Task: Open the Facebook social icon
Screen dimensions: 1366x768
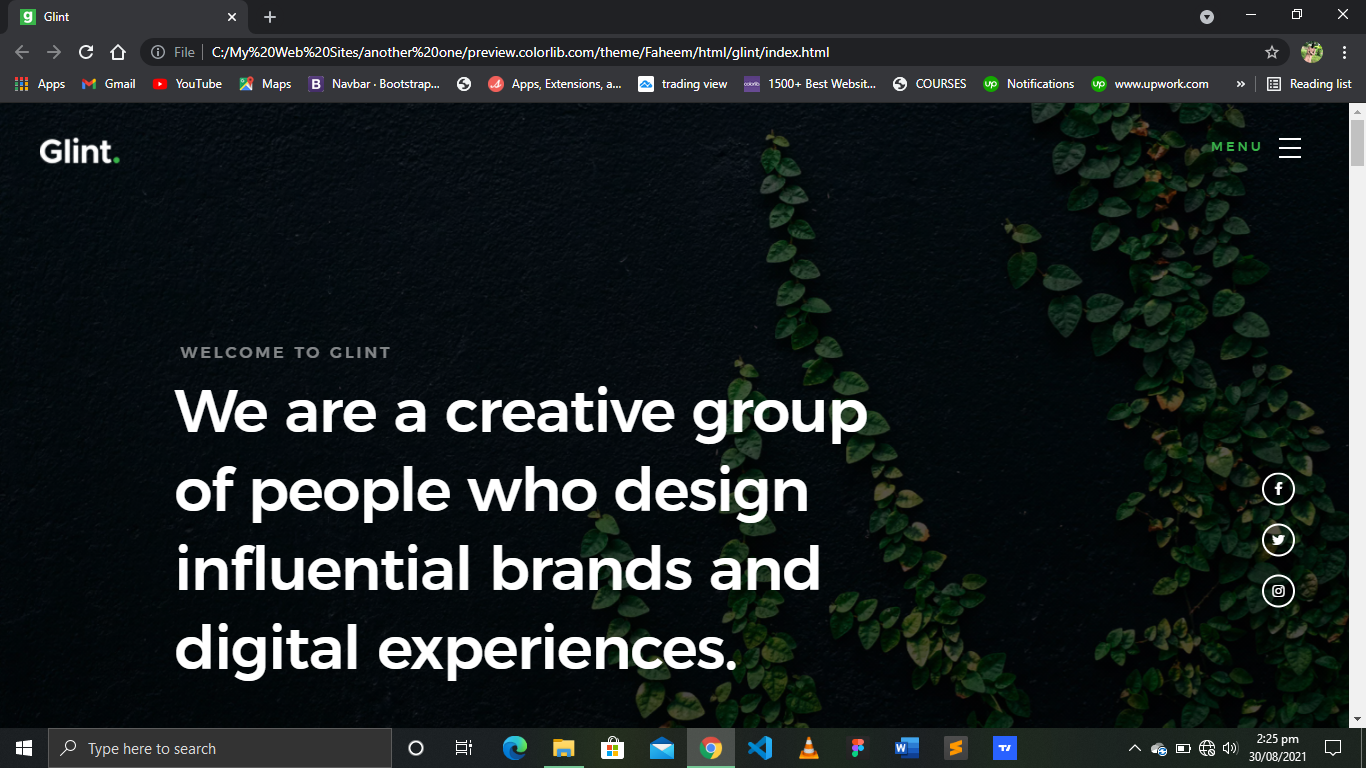Action: tap(1278, 489)
